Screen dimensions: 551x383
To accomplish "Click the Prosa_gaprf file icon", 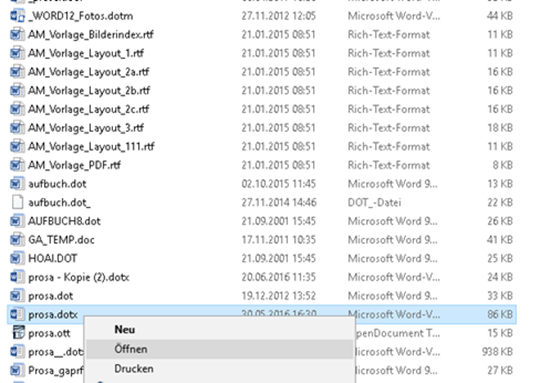I will tap(18, 370).
